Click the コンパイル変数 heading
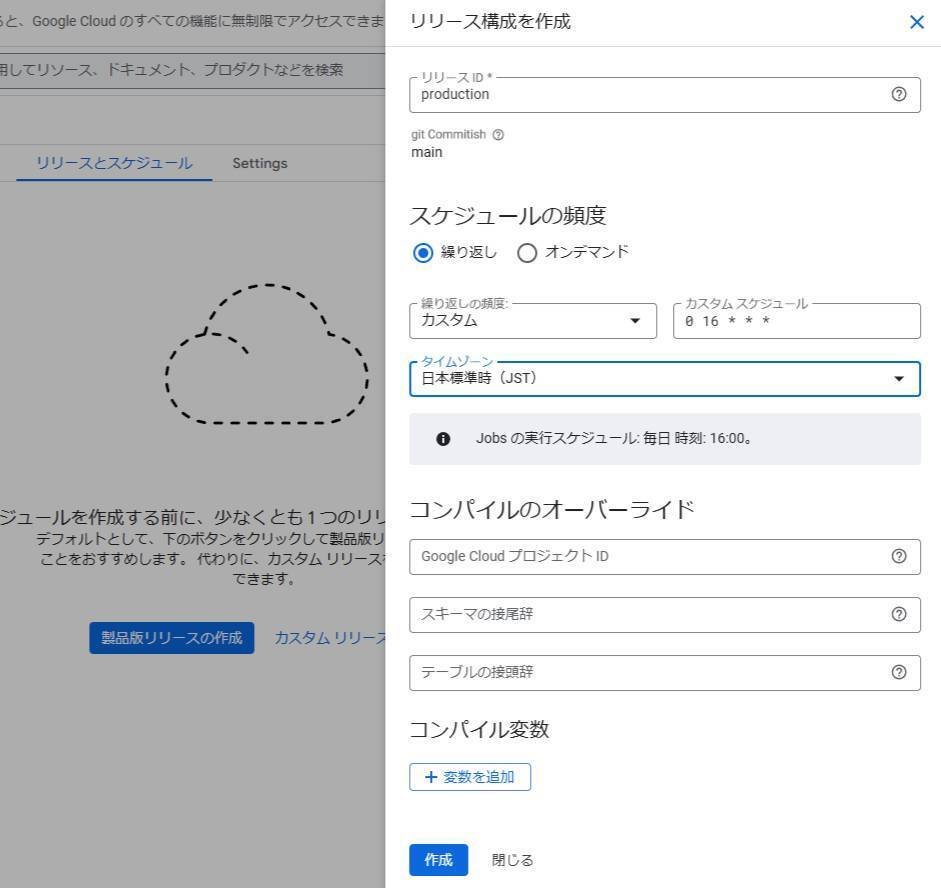Screen dimensions: 941x888 pos(479,730)
